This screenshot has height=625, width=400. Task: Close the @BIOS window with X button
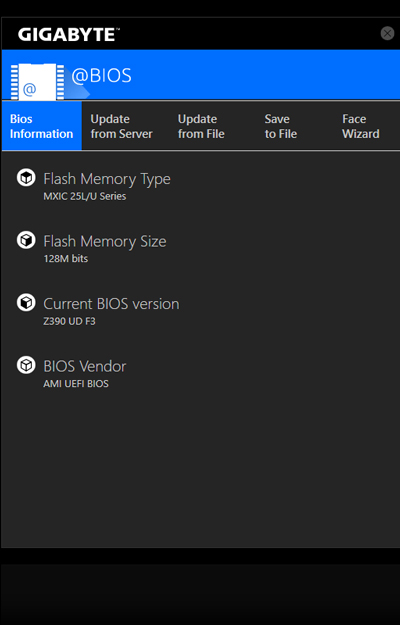[387, 33]
